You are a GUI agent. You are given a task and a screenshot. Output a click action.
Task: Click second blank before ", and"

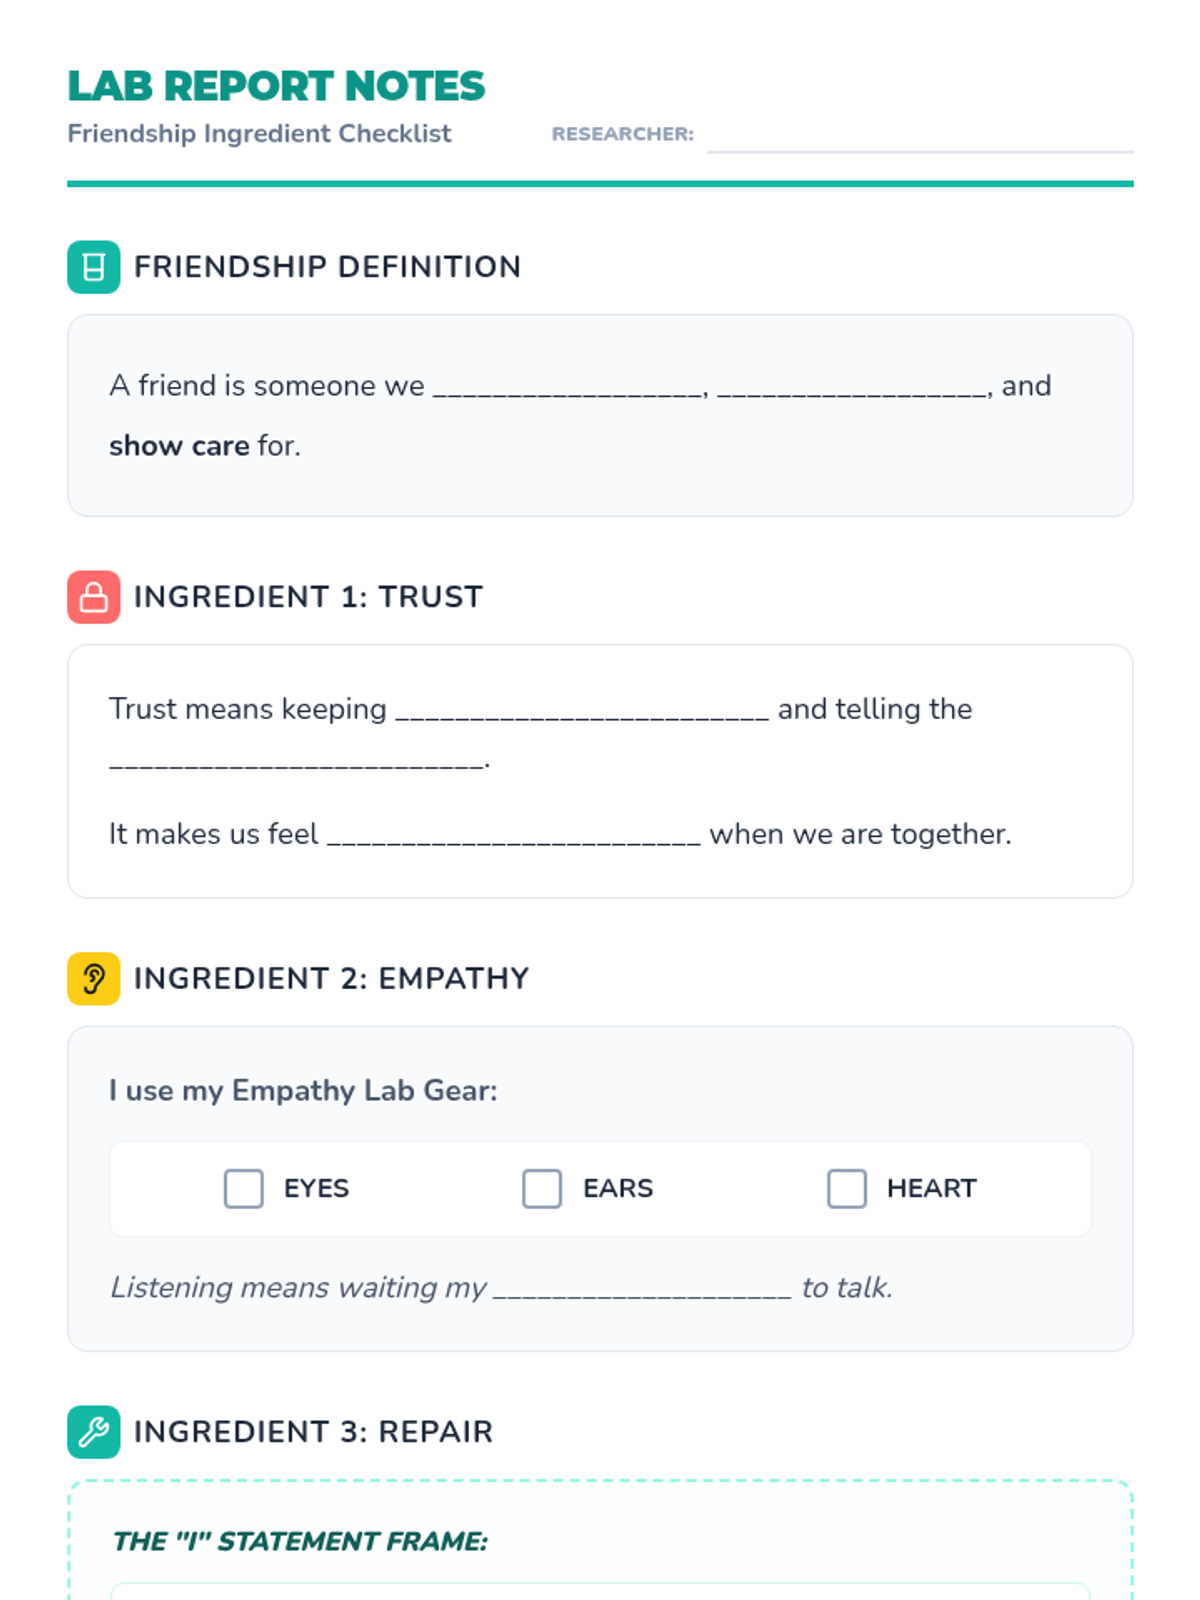(x=852, y=387)
